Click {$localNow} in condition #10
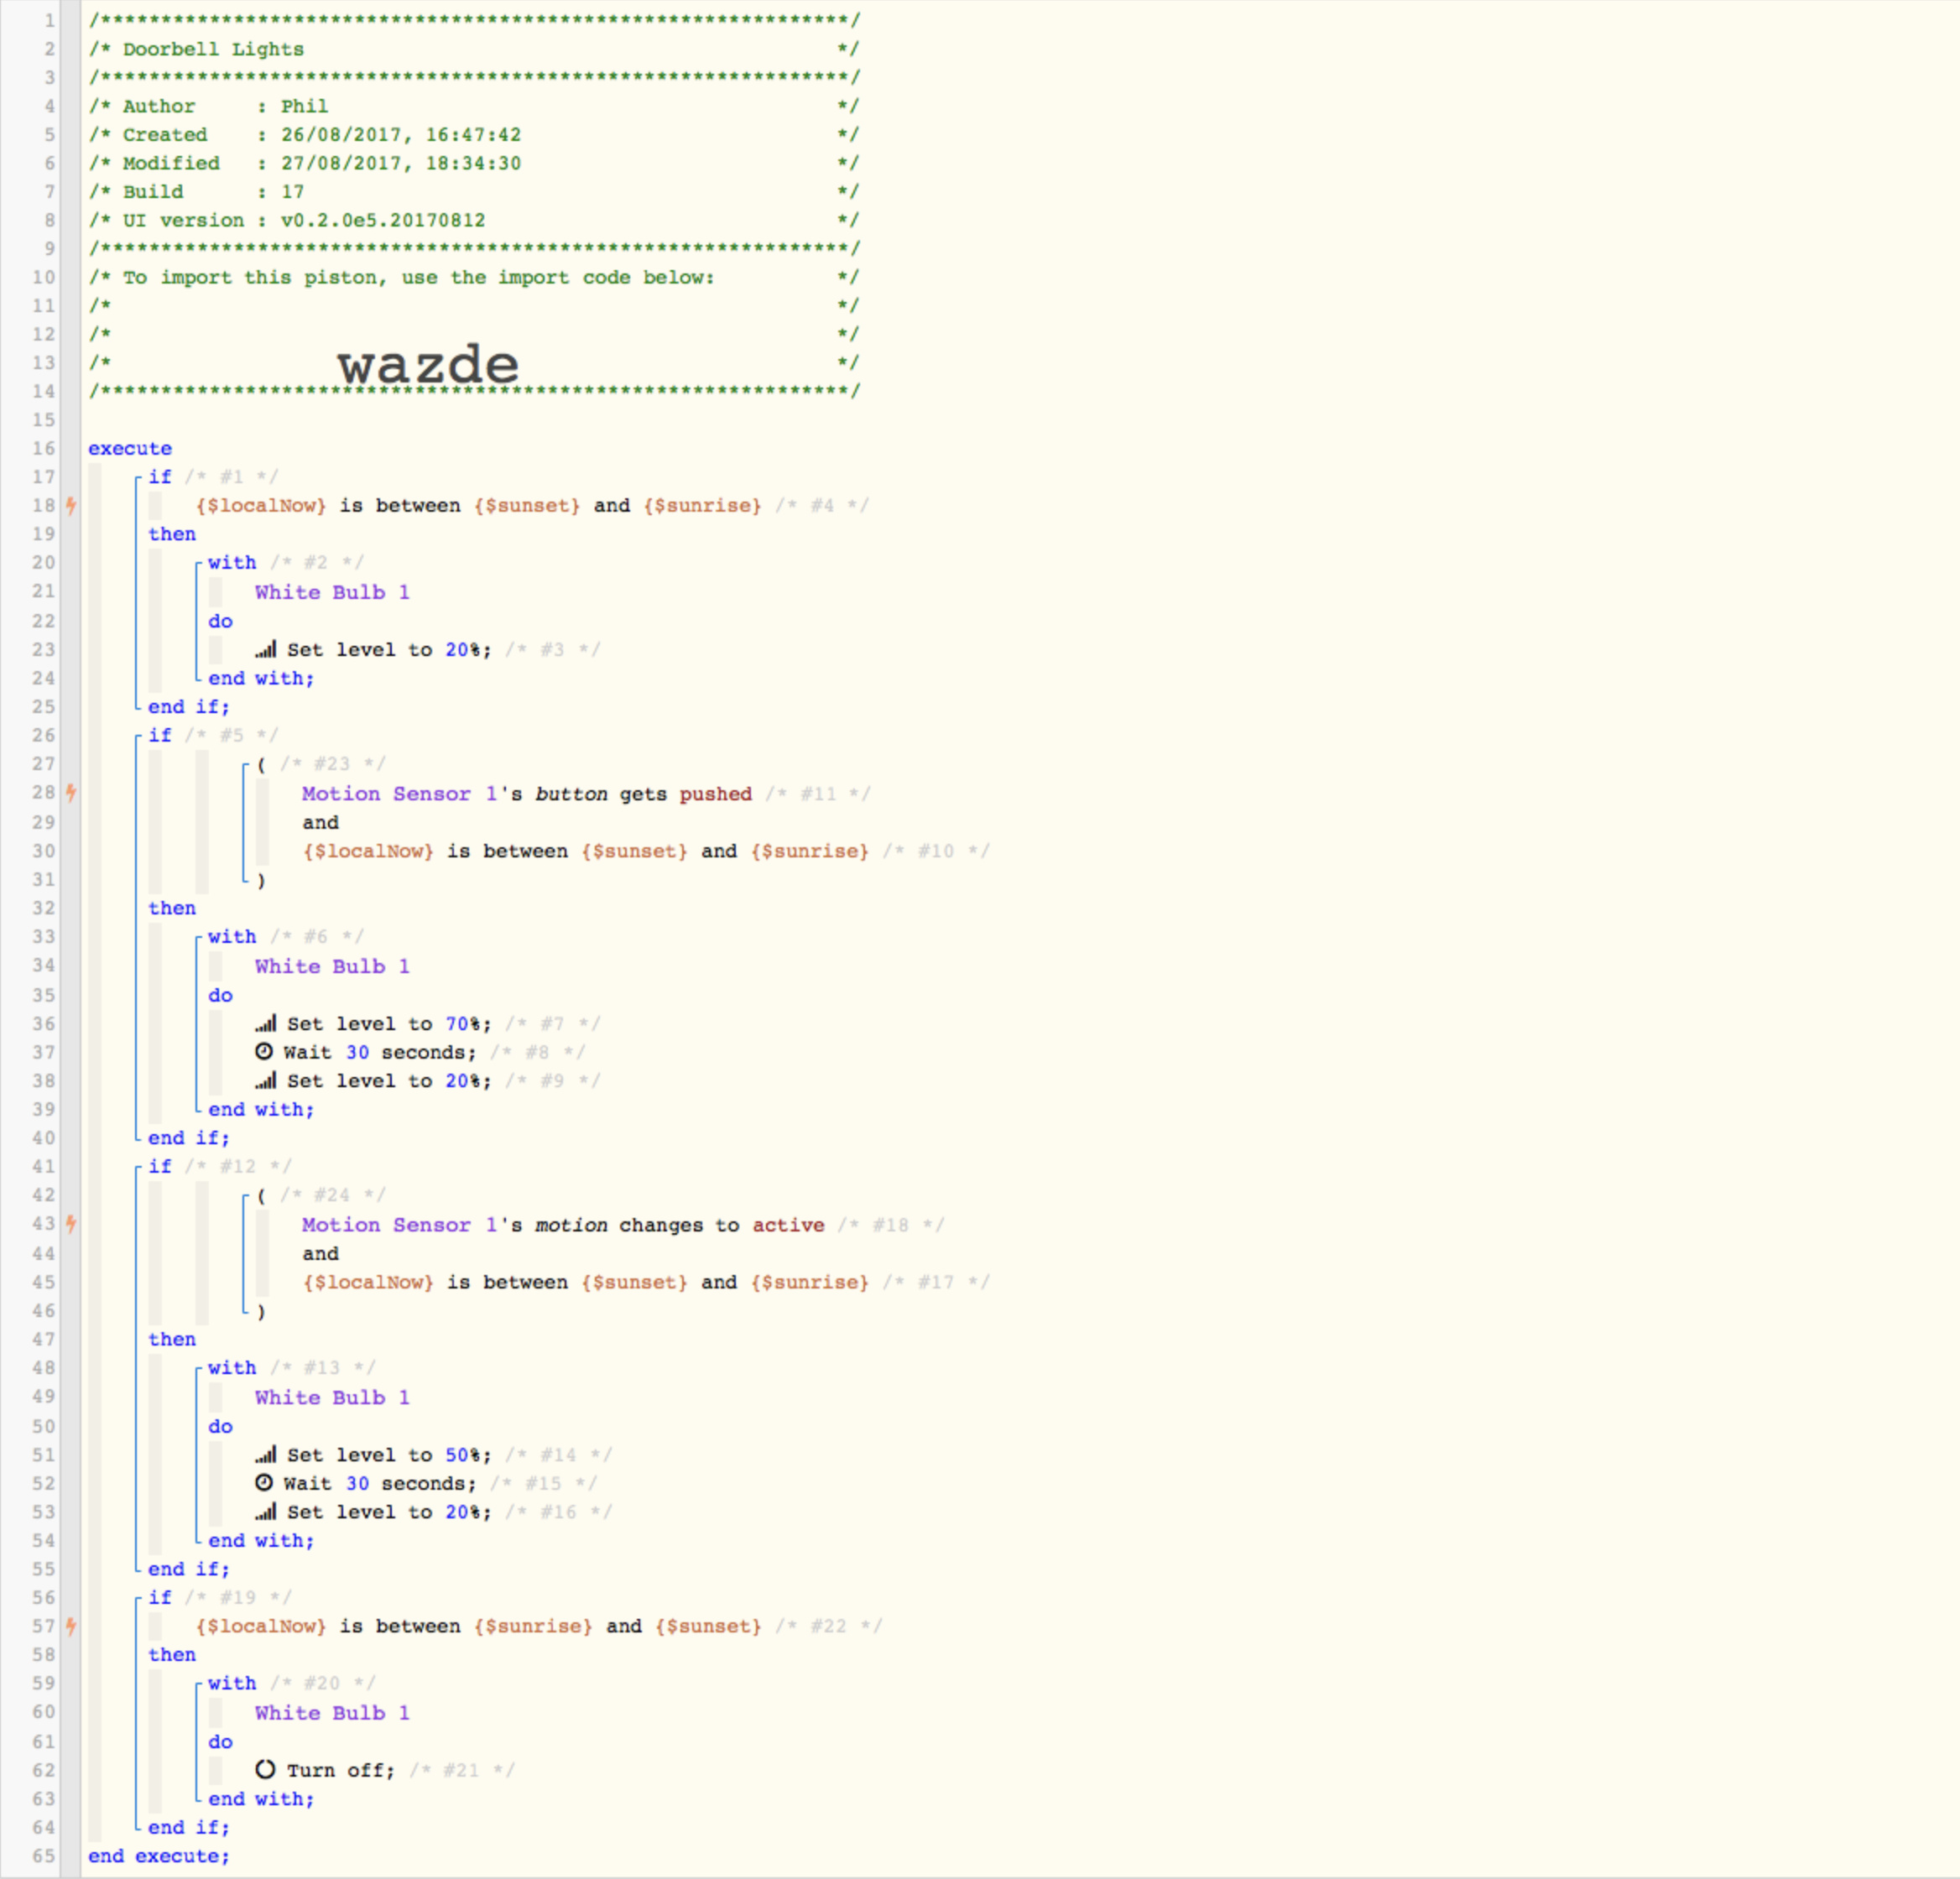The width and height of the screenshot is (1960, 1879). click(368, 851)
